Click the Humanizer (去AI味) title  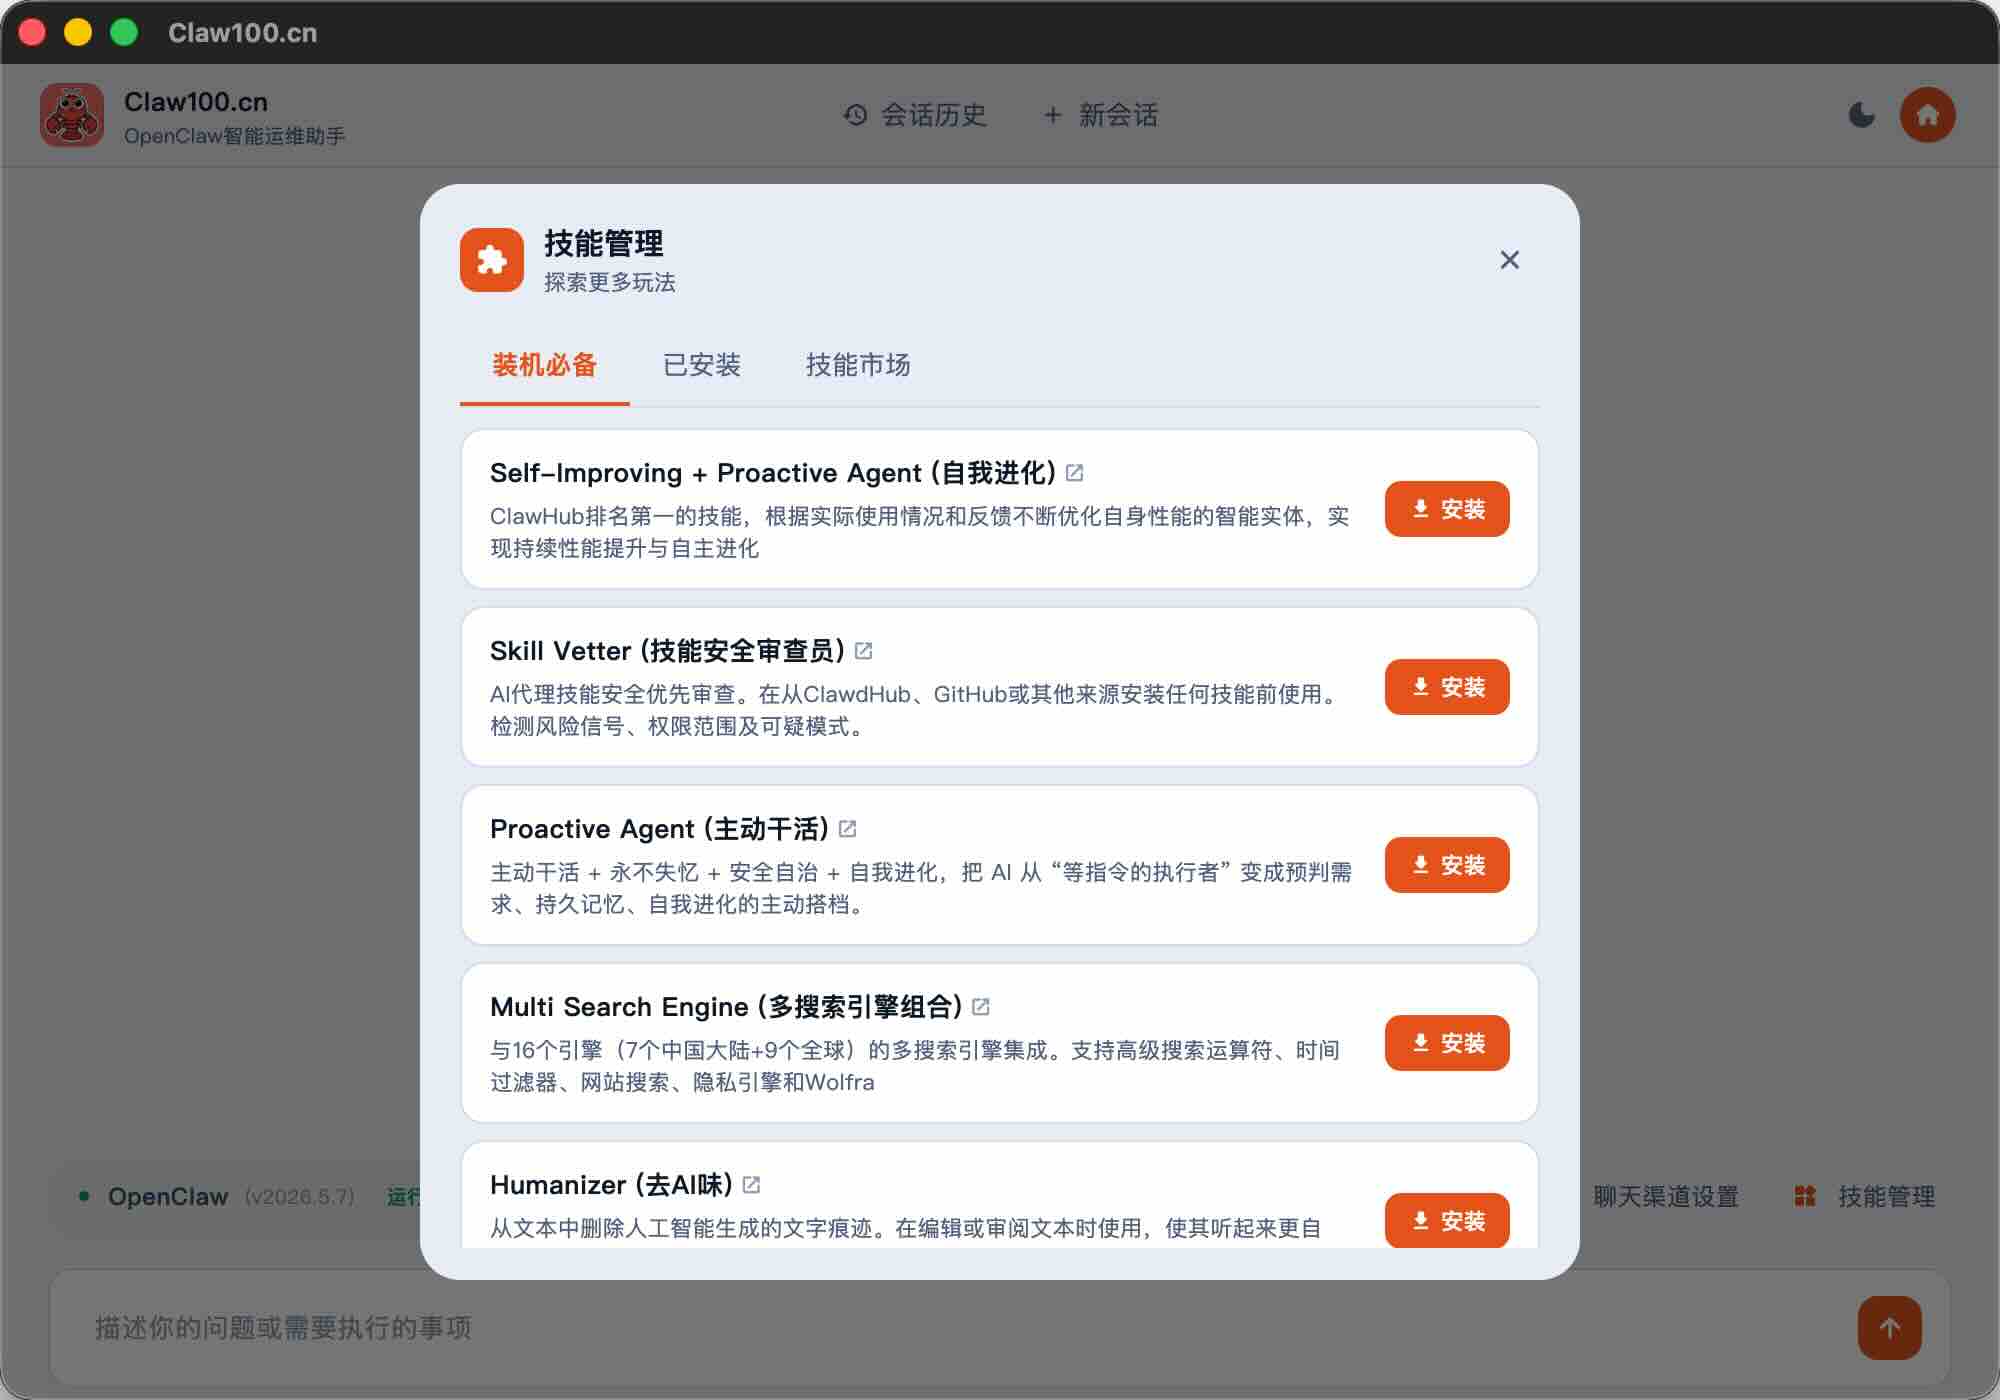611,1185
